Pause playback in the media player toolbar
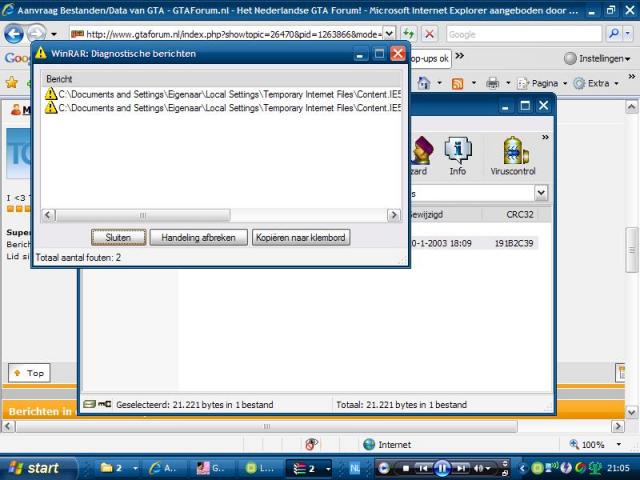Image resolution: width=640 pixels, height=480 pixels. click(442, 468)
